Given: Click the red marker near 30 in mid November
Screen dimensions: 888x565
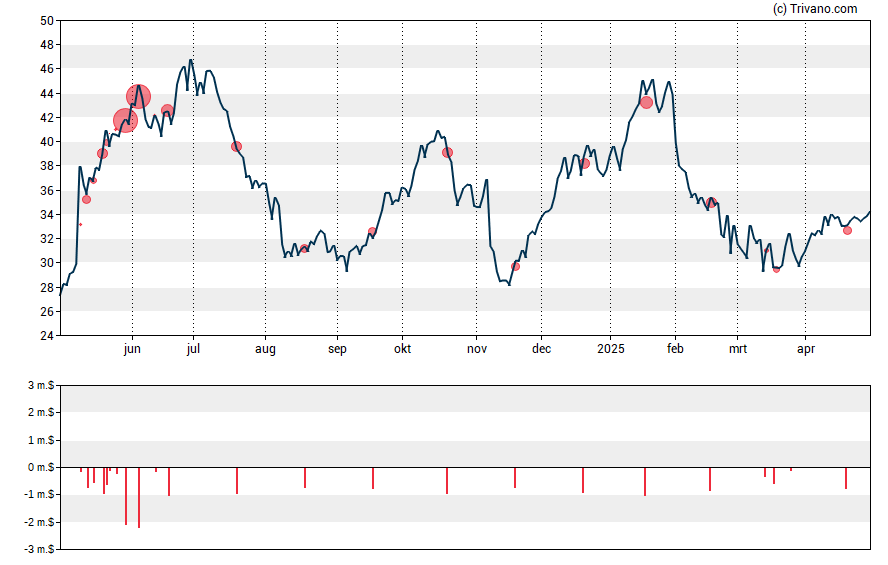Looking at the screenshot, I should tap(515, 266).
